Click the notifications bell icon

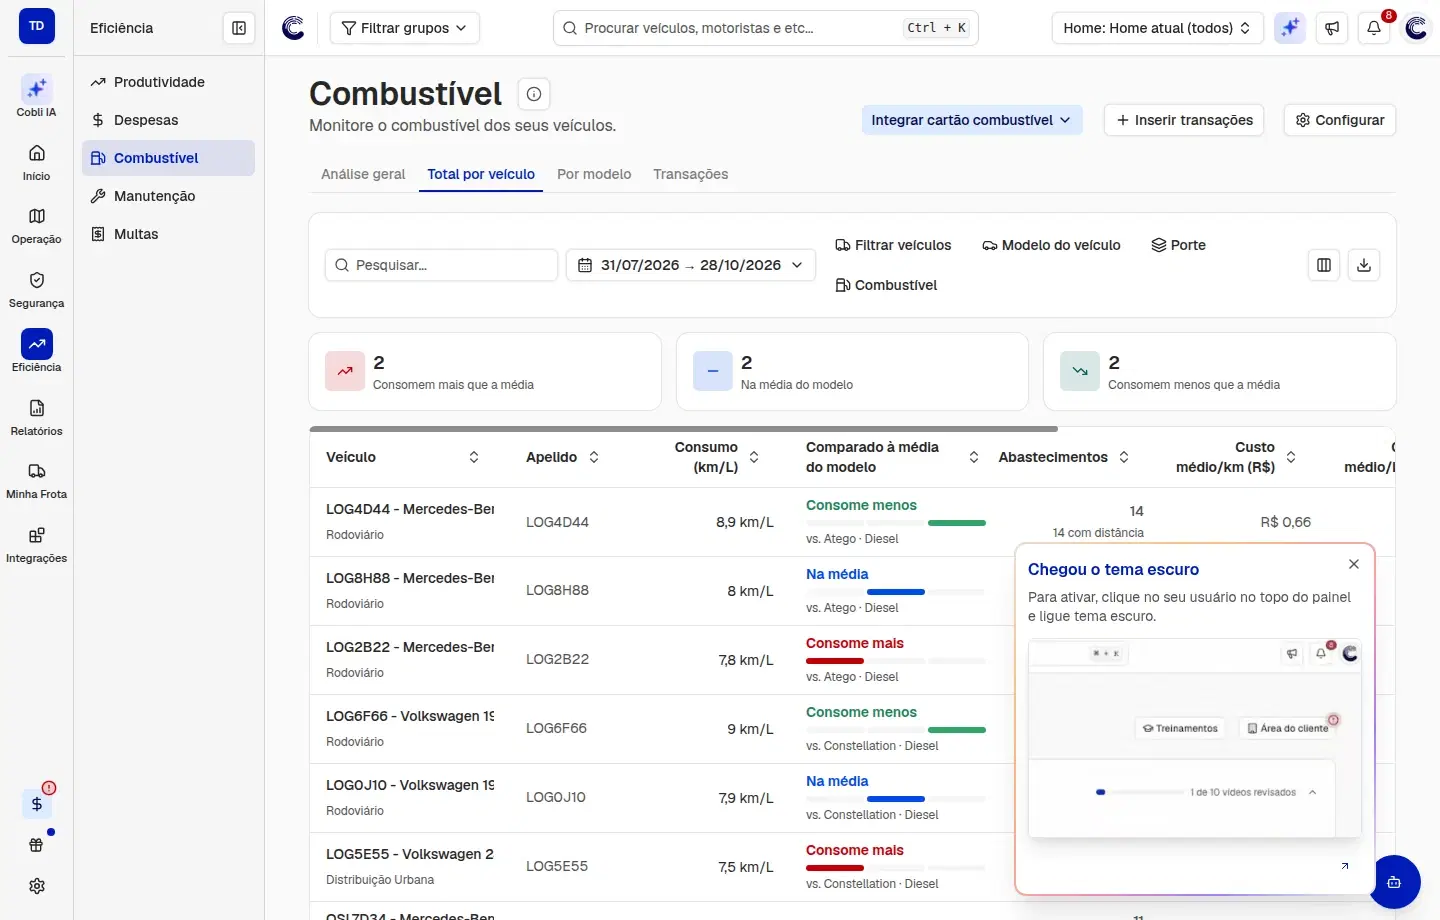pos(1374,28)
